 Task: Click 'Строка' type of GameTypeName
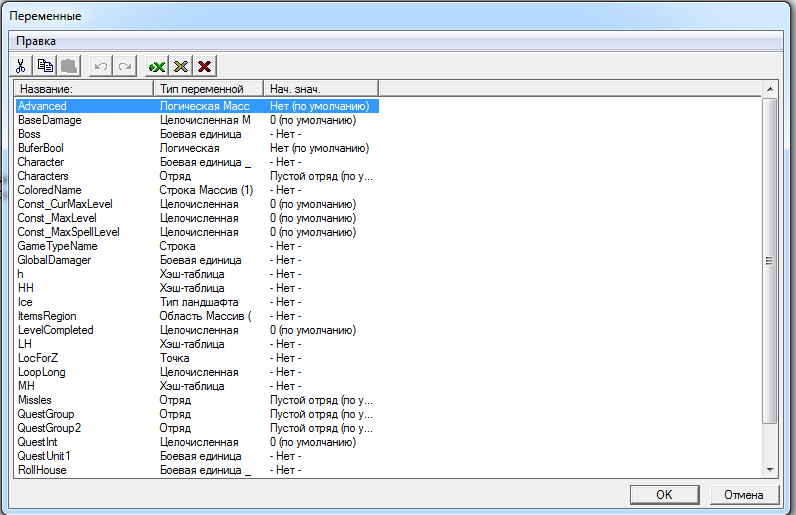point(177,246)
